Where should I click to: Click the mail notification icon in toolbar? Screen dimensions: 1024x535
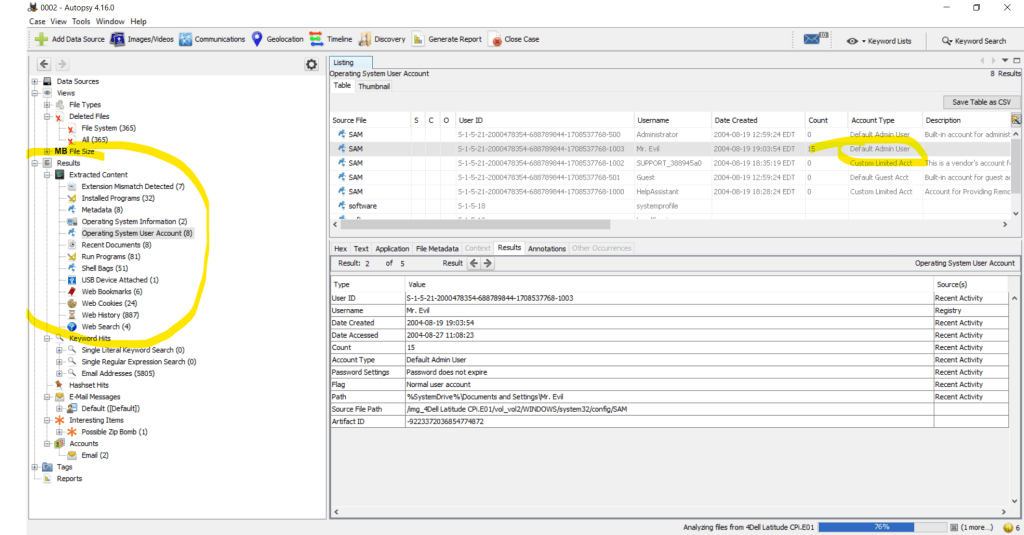click(812, 40)
